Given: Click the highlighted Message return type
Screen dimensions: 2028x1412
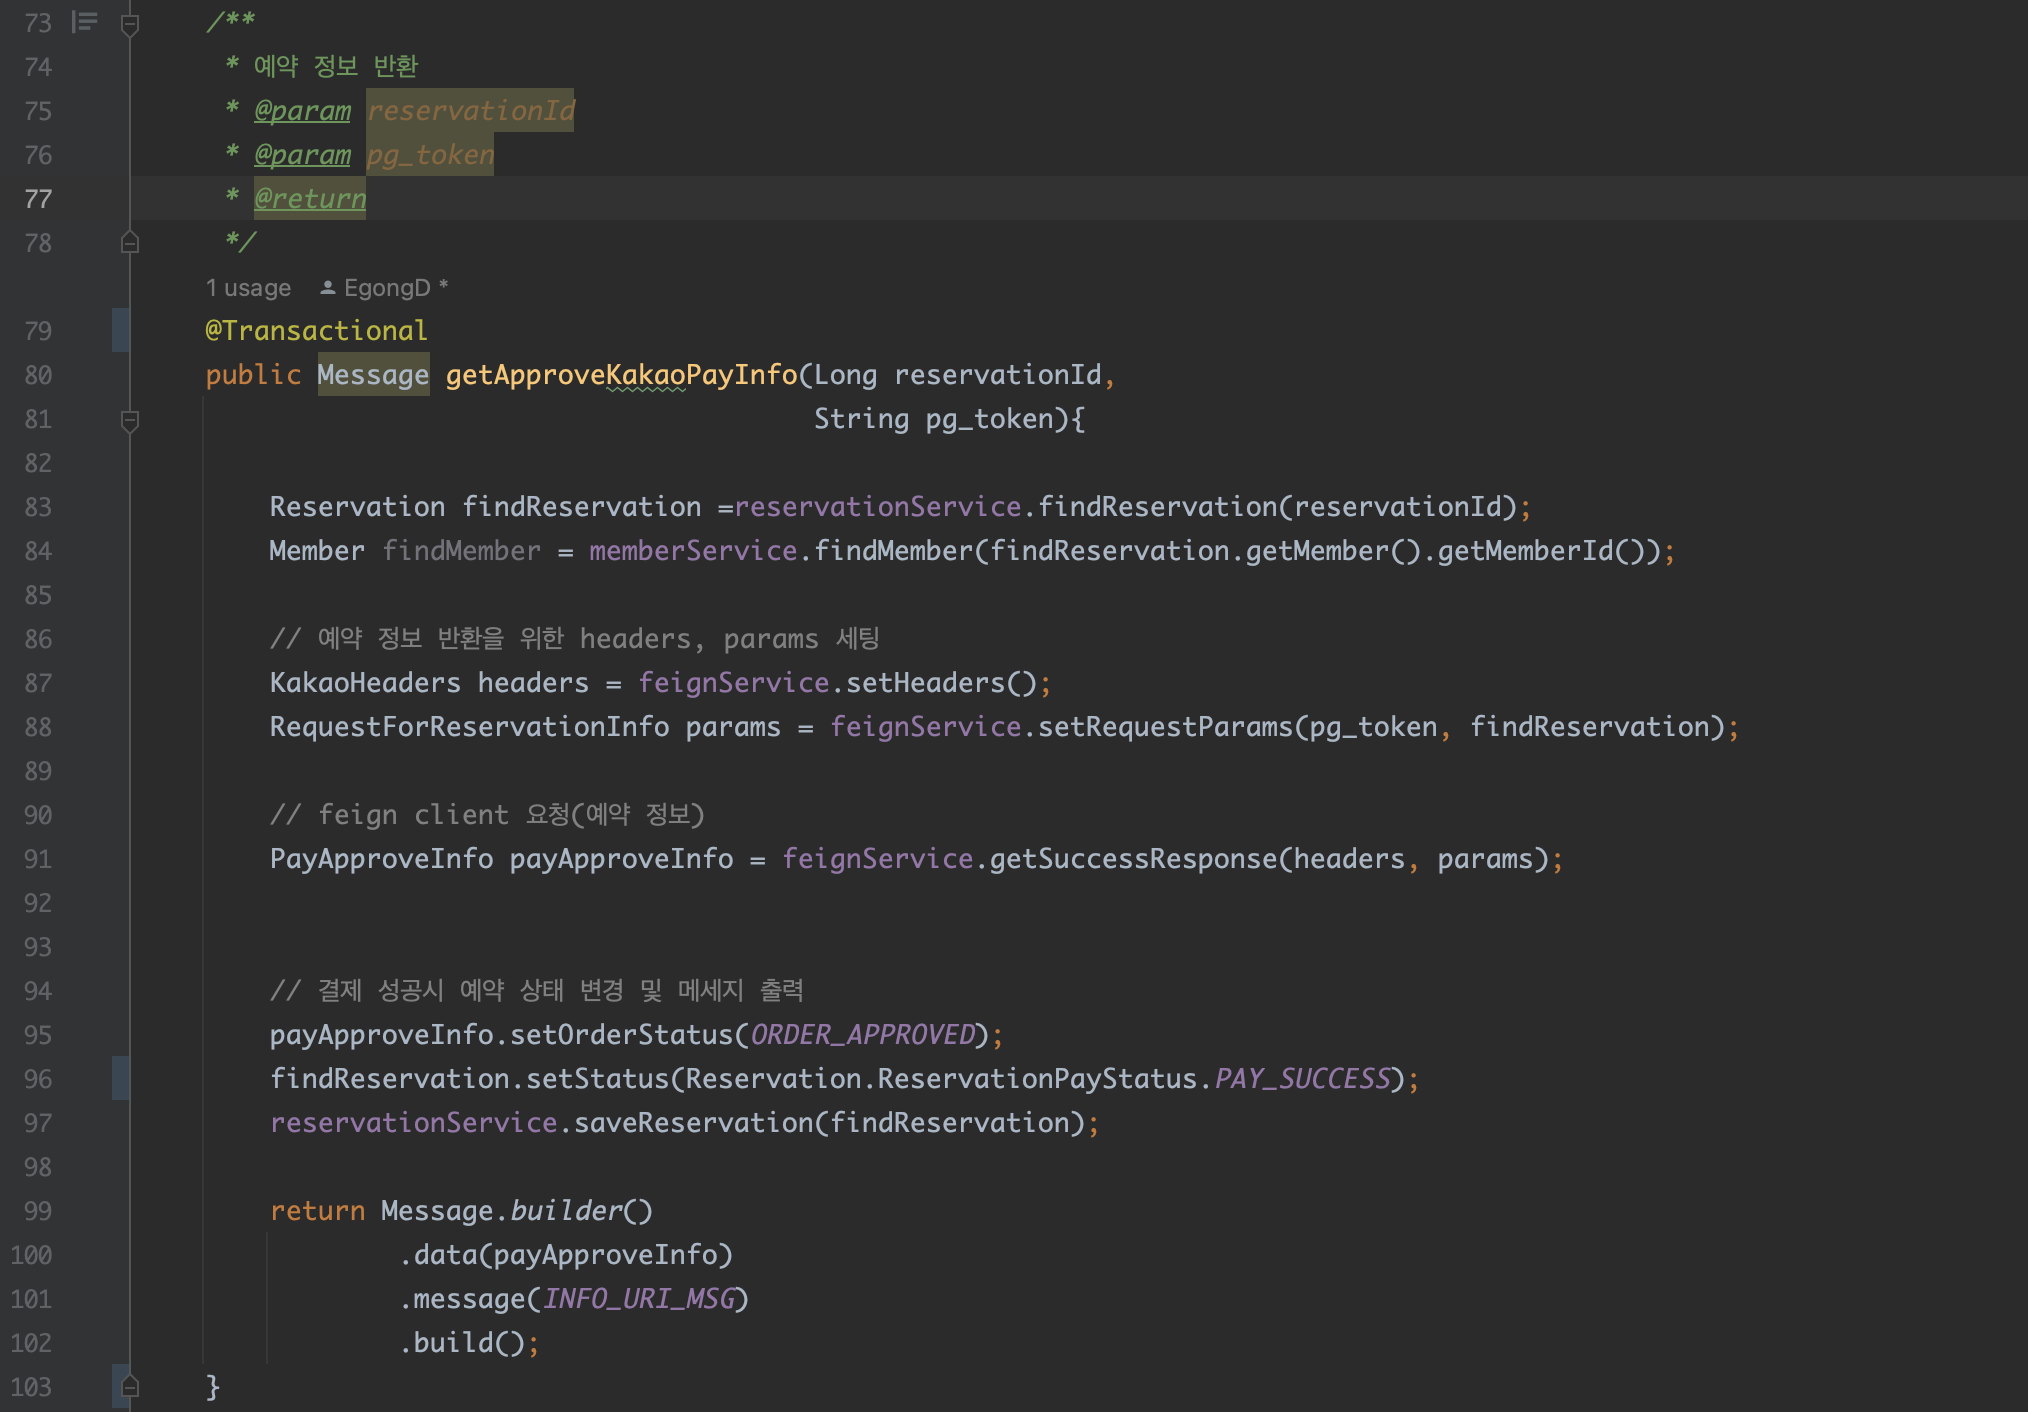Looking at the screenshot, I should pyautogui.click(x=373, y=375).
